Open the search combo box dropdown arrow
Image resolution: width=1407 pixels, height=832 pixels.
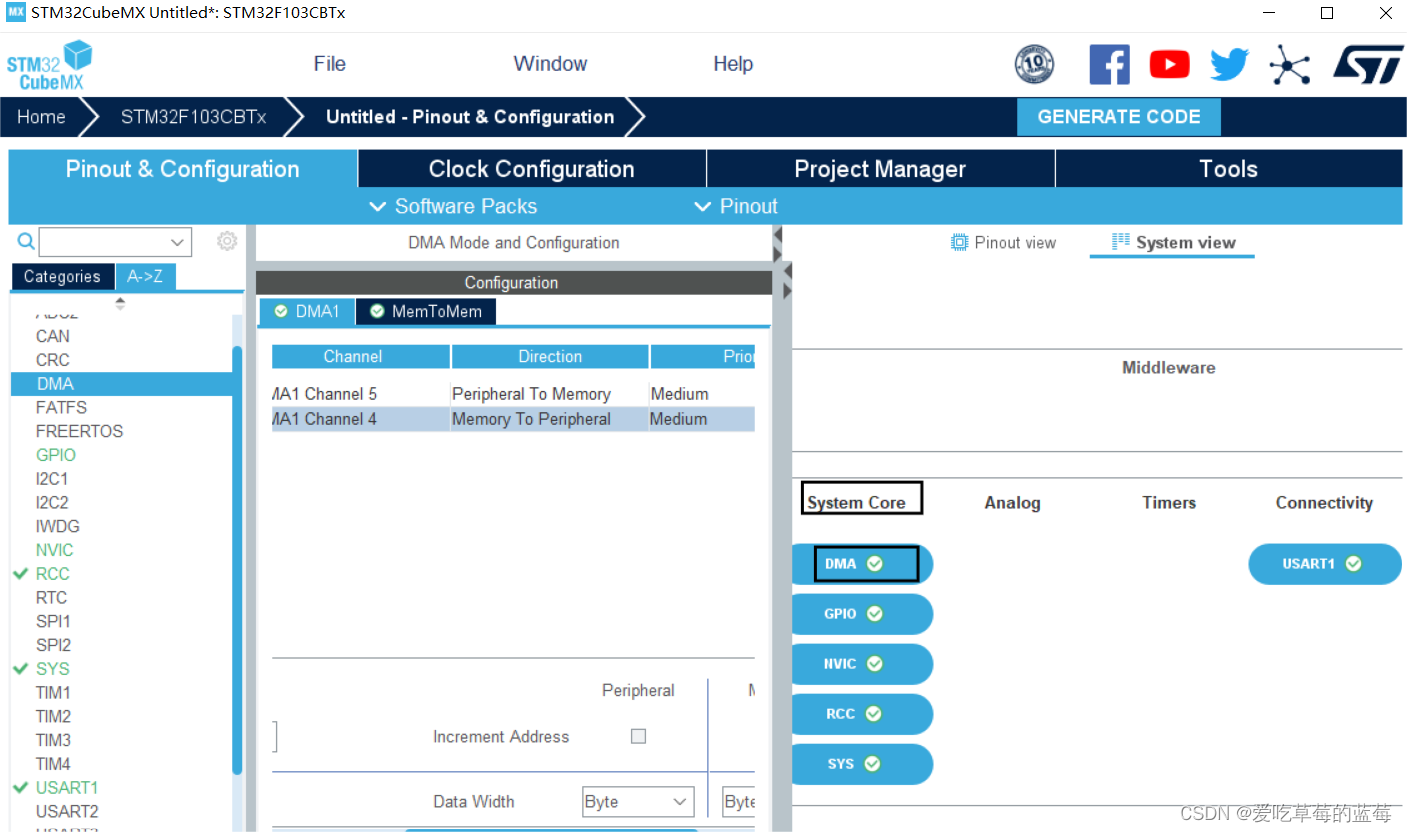point(178,242)
